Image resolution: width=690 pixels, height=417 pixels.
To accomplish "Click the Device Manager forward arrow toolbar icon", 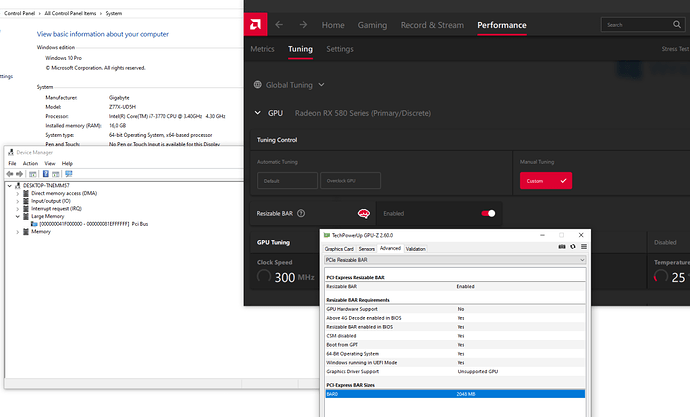I will [19, 174].
